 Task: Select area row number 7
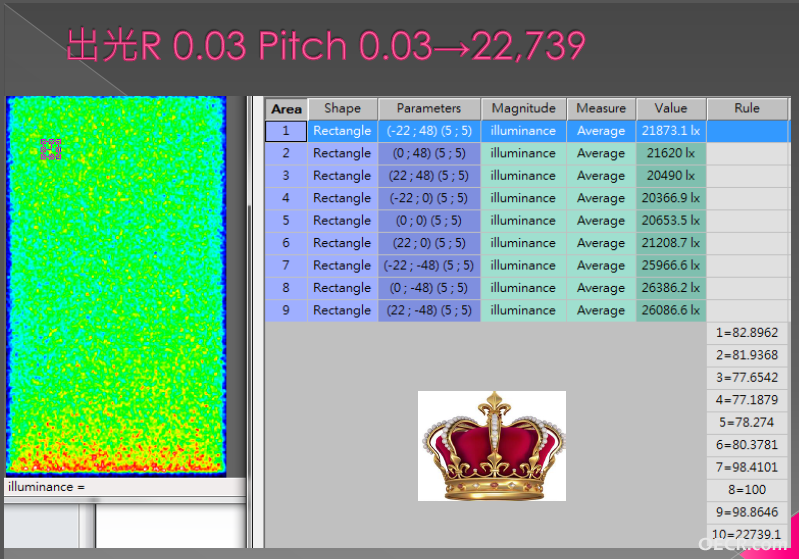point(286,265)
